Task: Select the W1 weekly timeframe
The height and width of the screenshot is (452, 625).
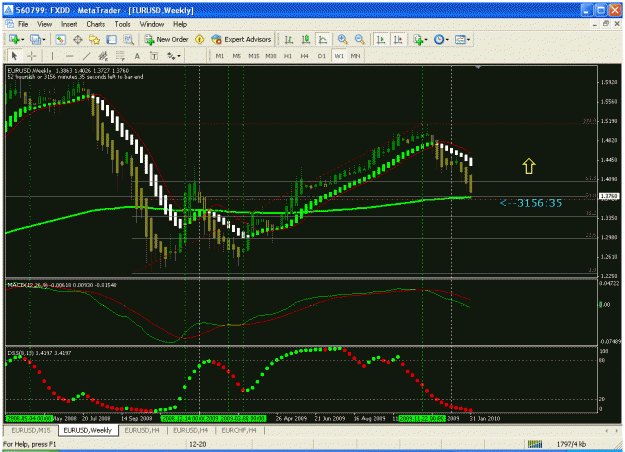Action: pyautogui.click(x=339, y=56)
